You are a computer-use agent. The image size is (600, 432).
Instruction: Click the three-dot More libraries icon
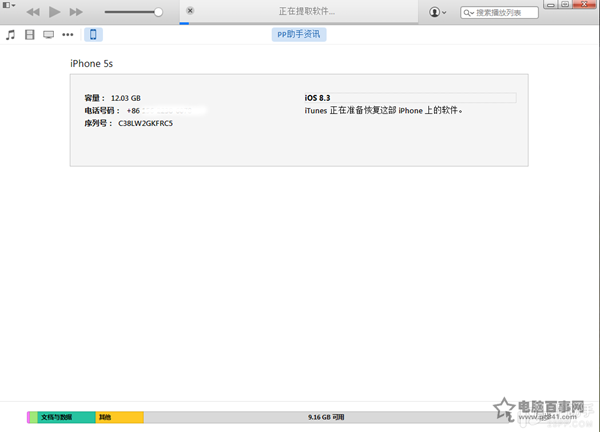[68, 35]
